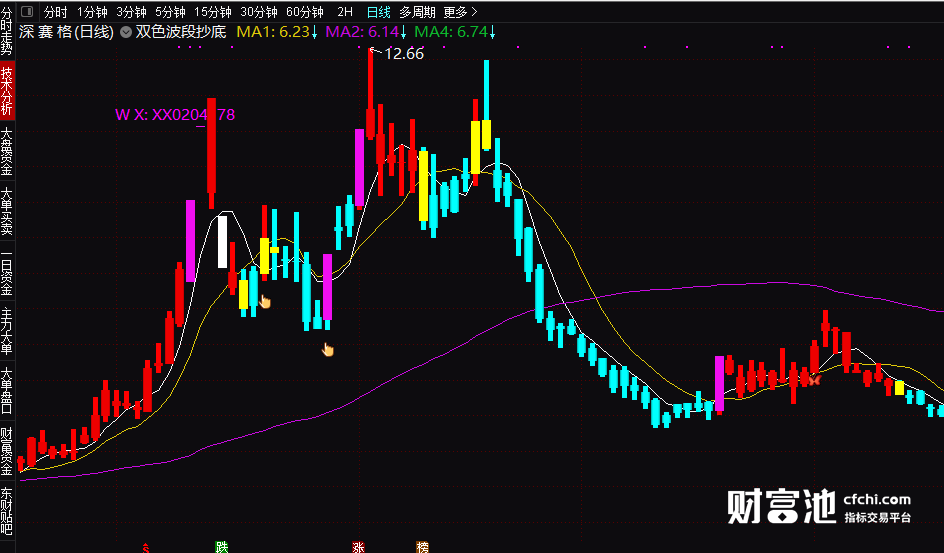Switch to the 分时 period tab
Image resolution: width=944 pixels, height=553 pixels.
coord(56,12)
